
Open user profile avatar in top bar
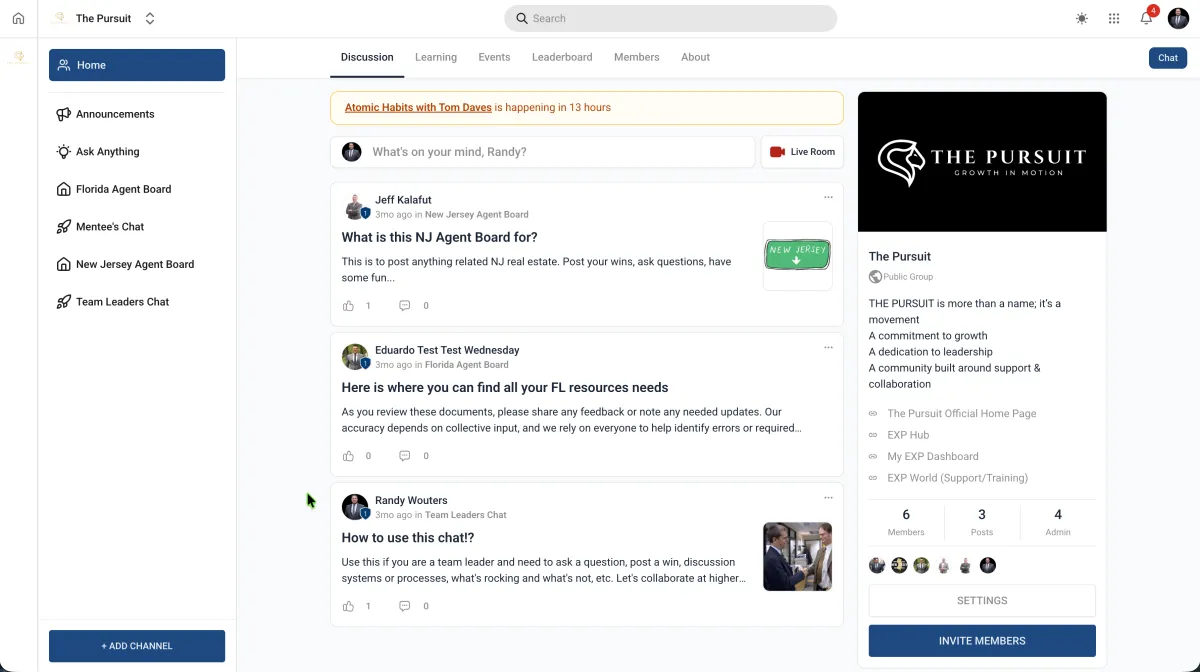coord(1178,18)
